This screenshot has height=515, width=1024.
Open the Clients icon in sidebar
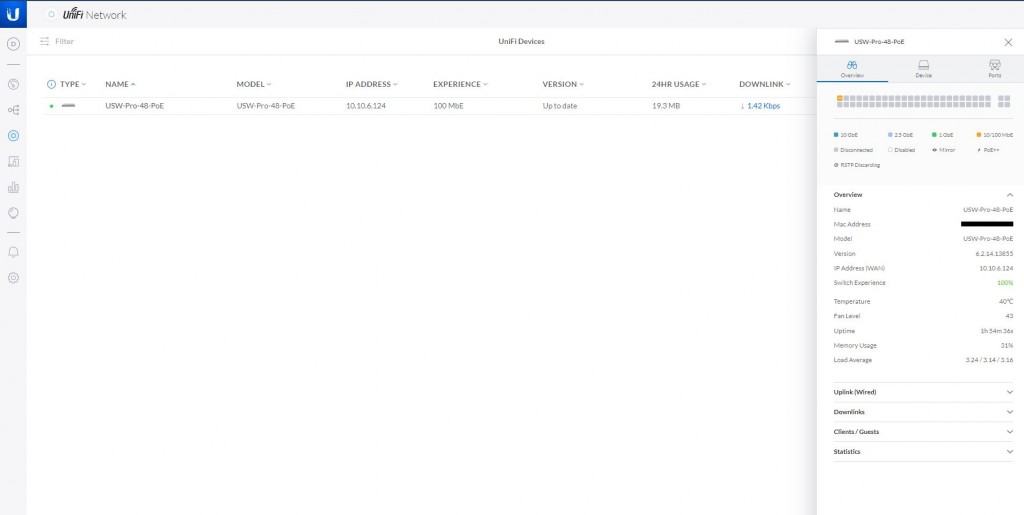tap(13, 161)
